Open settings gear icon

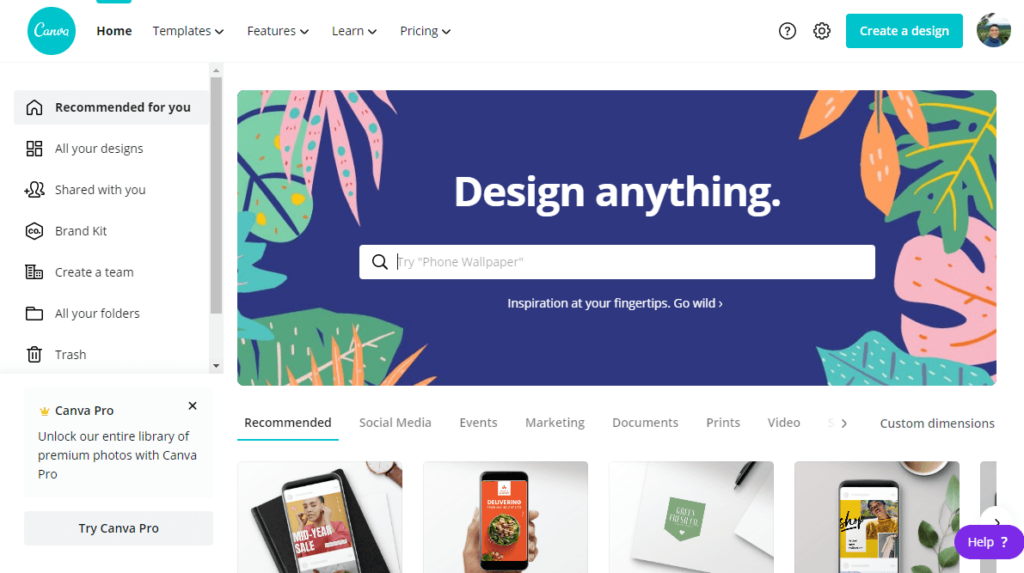(x=822, y=31)
